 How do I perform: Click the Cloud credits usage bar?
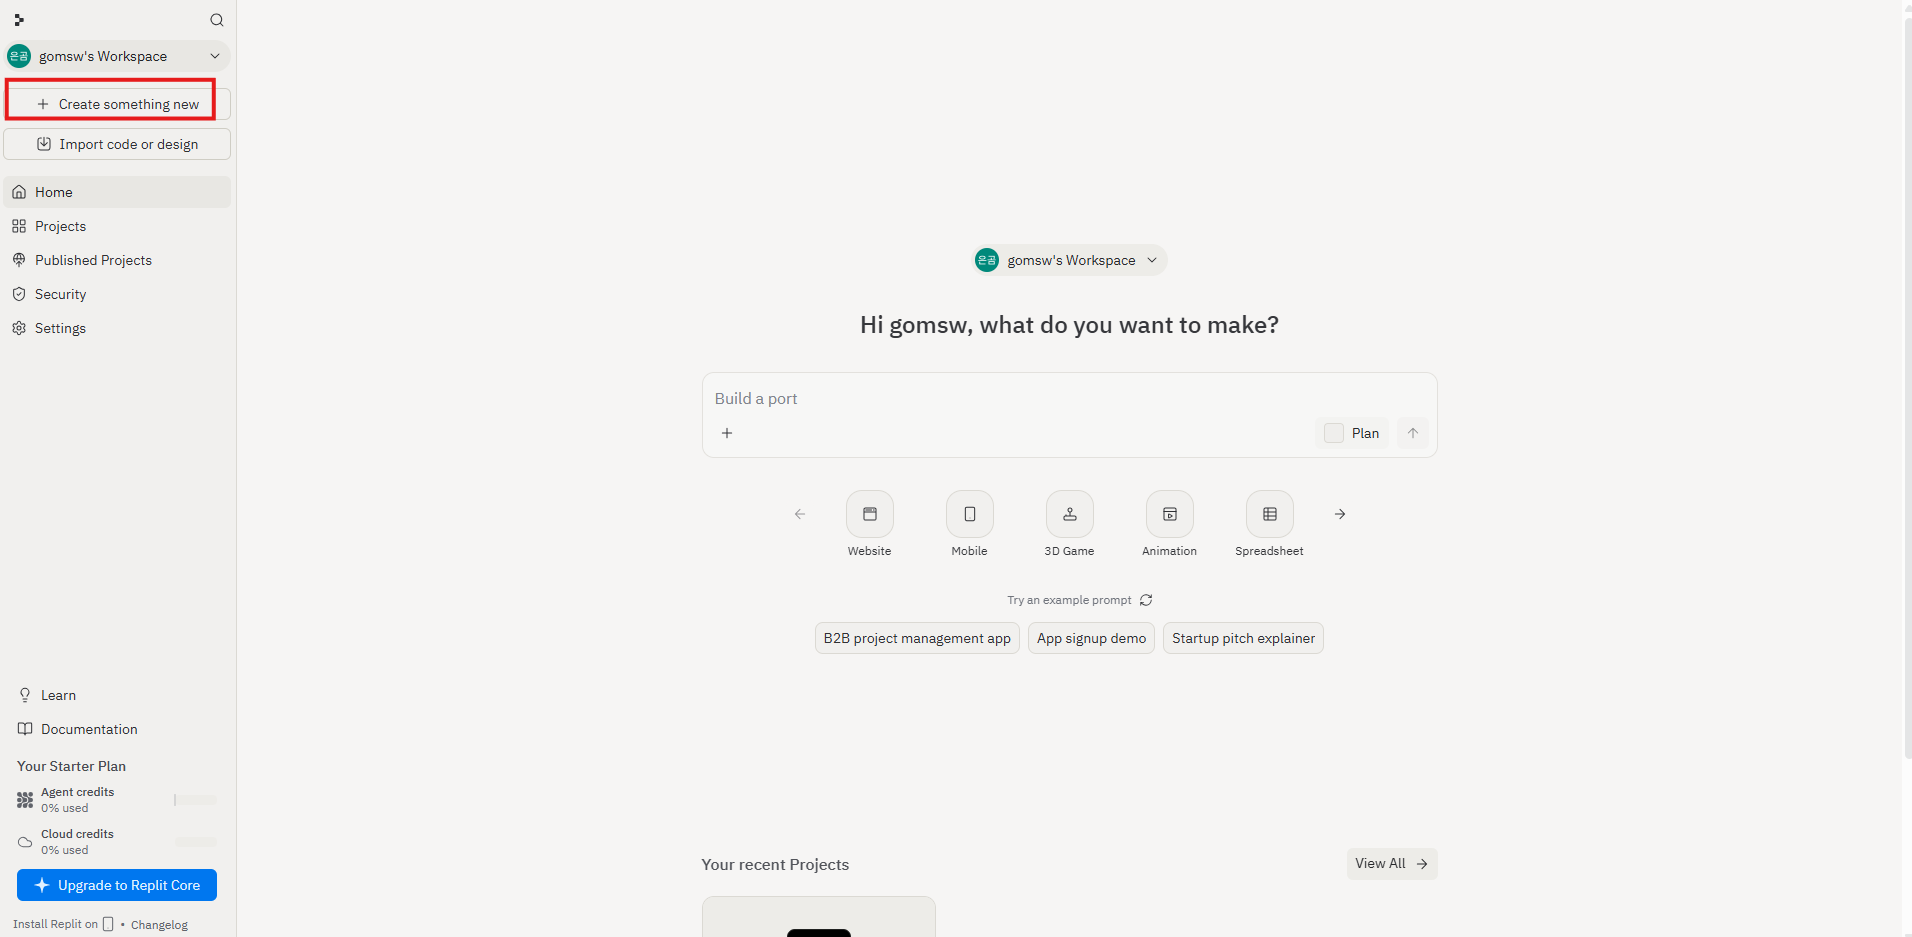(x=195, y=842)
